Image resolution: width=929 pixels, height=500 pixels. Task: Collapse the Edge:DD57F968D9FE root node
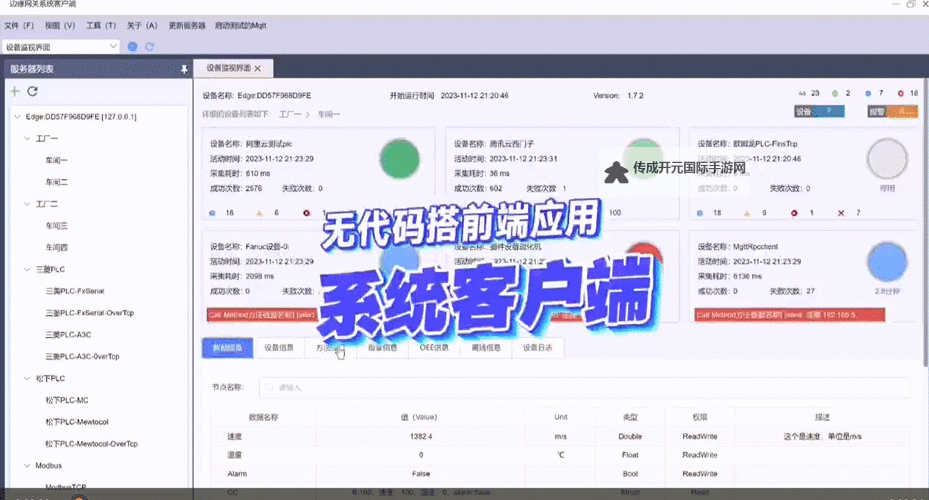(x=17, y=117)
